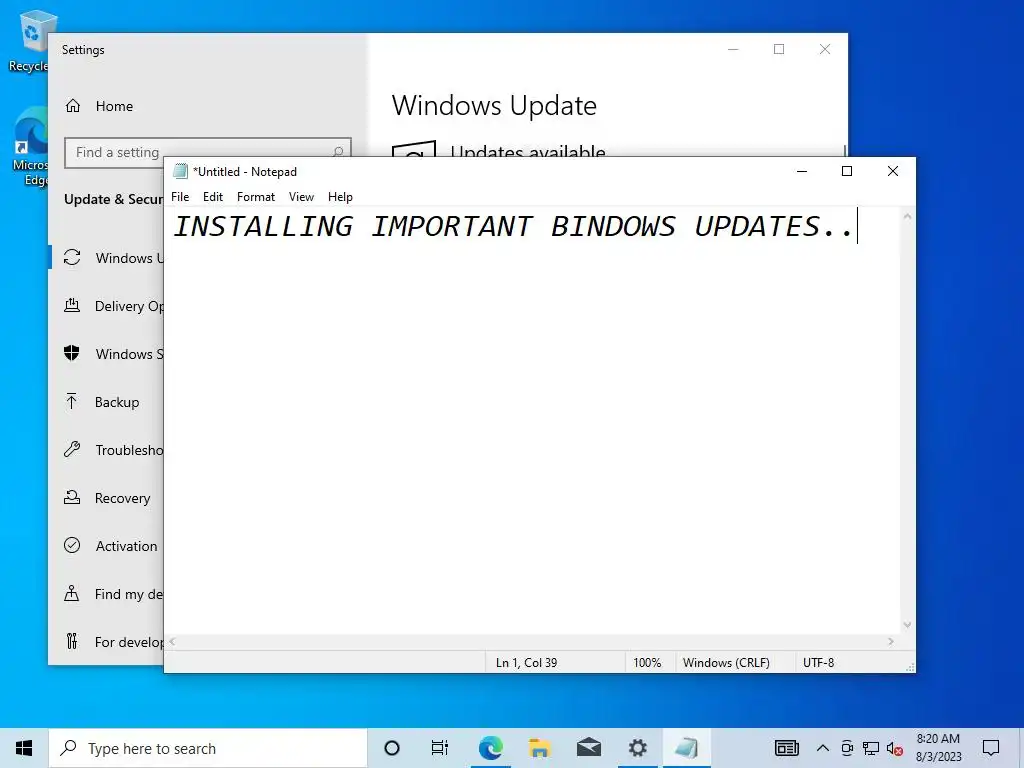1024x768 pixels.
Task: Click the Activation checkmark icon in Settings
Action: point(72,545)
